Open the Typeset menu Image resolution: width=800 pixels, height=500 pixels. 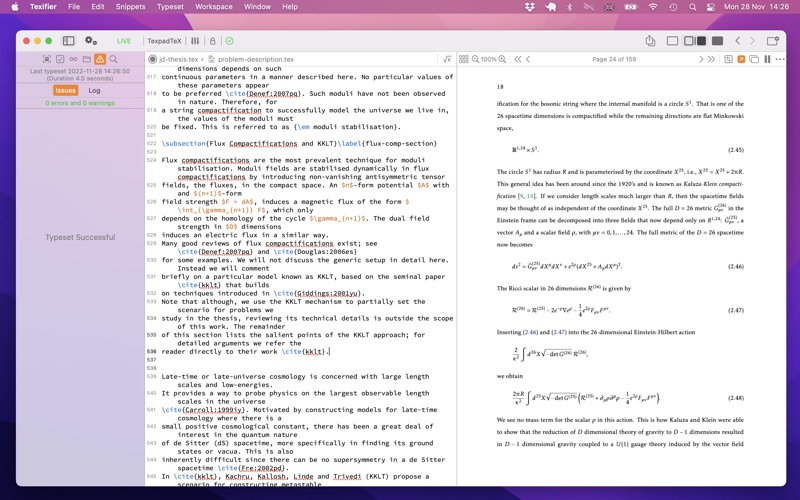coord(170,7)
